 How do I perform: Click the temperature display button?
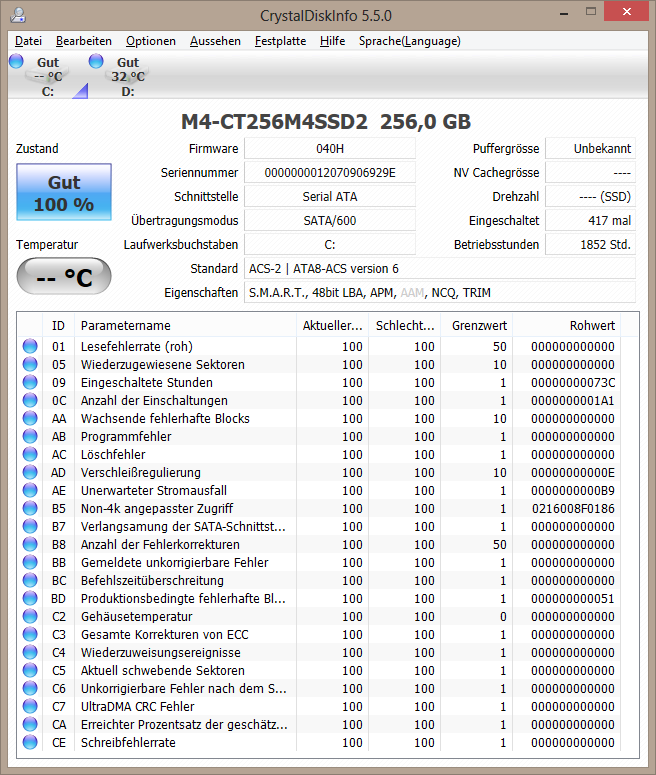(64, 276)
